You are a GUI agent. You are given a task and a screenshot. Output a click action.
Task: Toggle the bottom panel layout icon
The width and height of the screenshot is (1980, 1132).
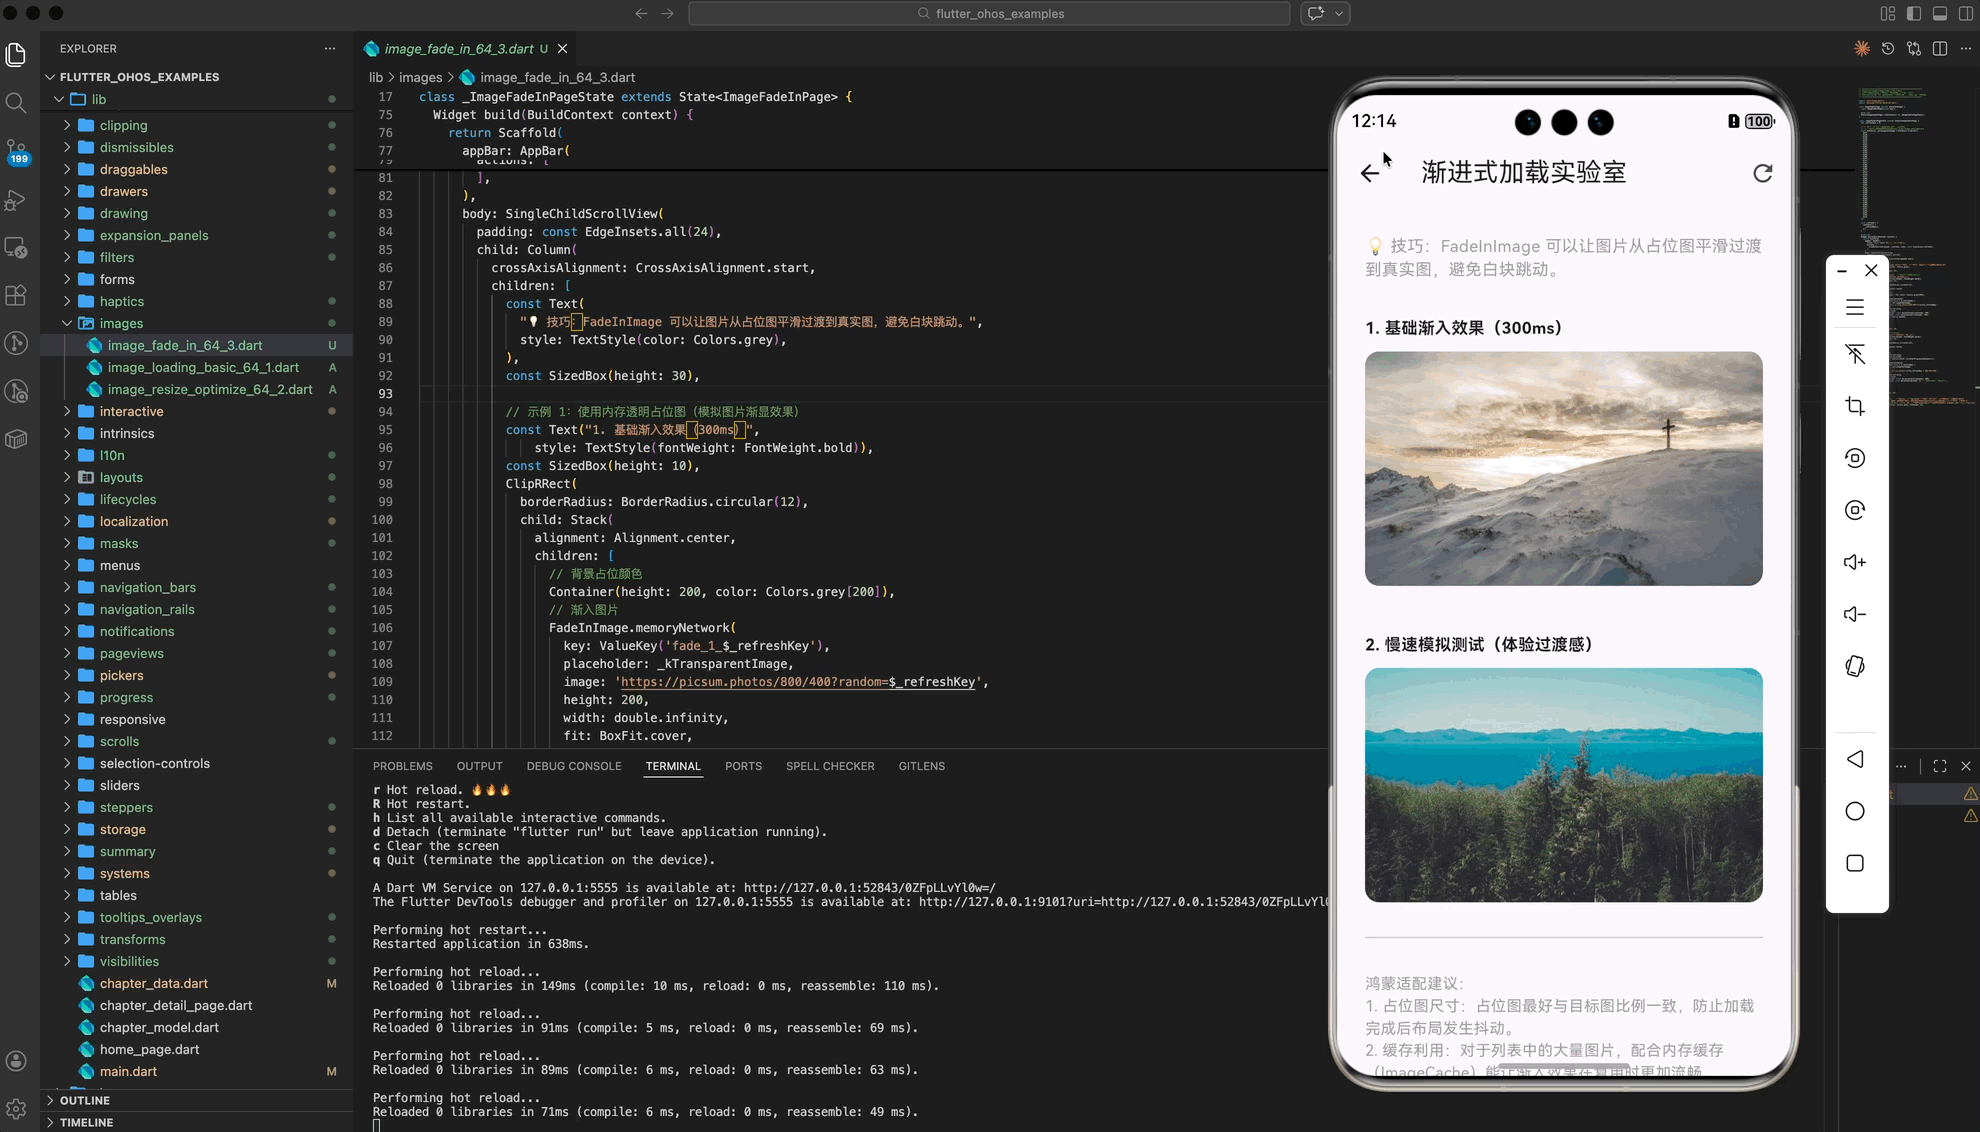pos(1940,14)
